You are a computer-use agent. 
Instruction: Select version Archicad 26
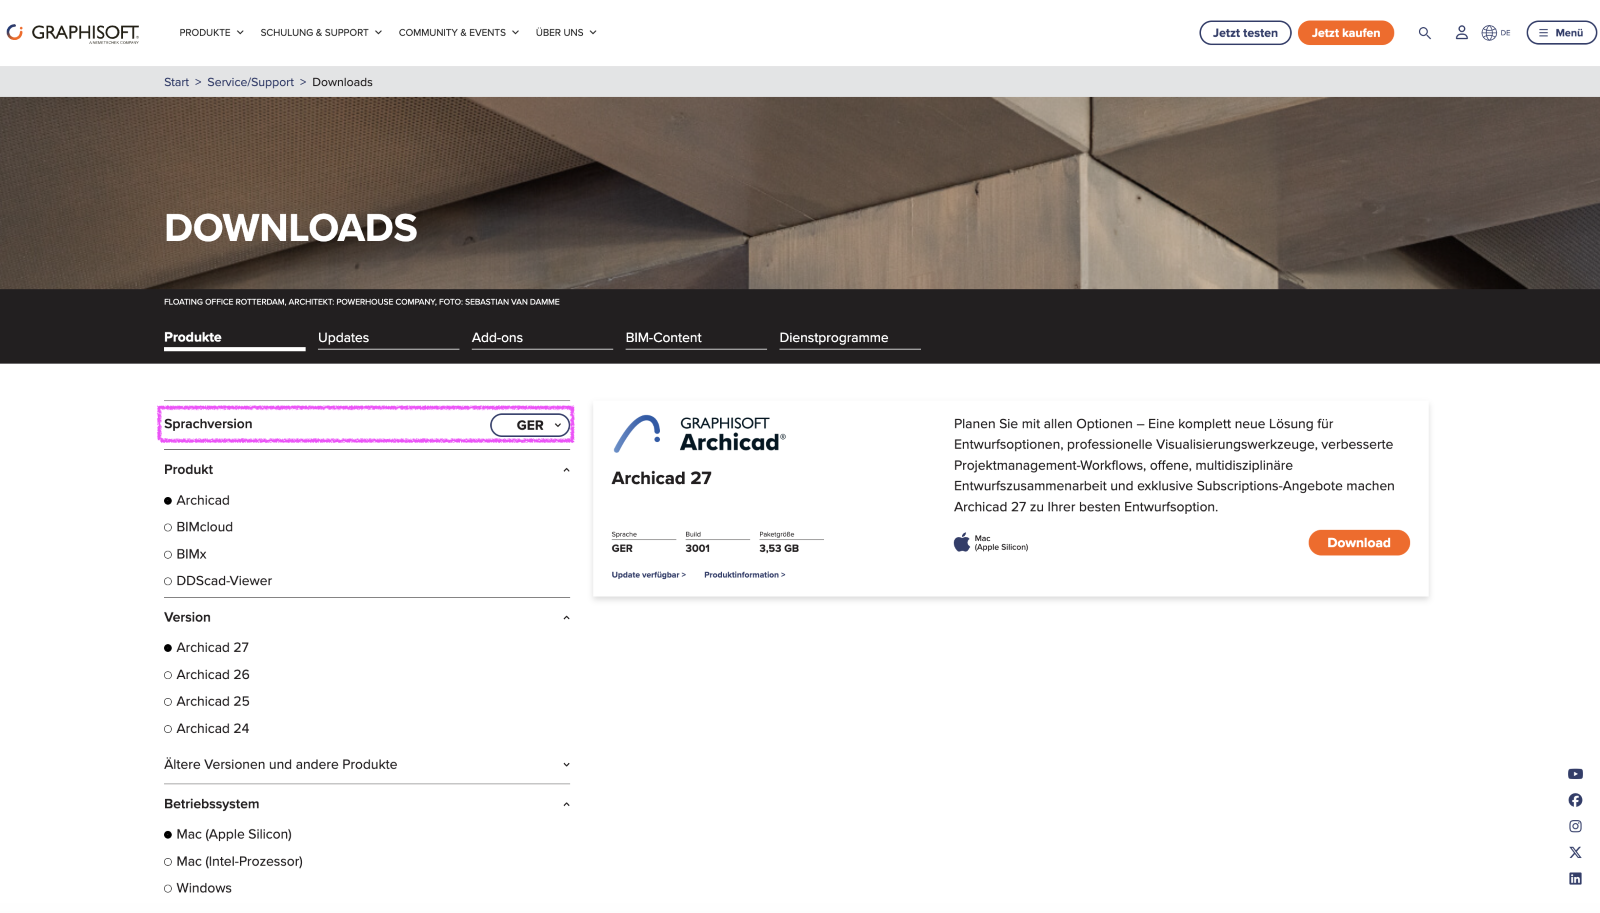[x=207, y=675]
